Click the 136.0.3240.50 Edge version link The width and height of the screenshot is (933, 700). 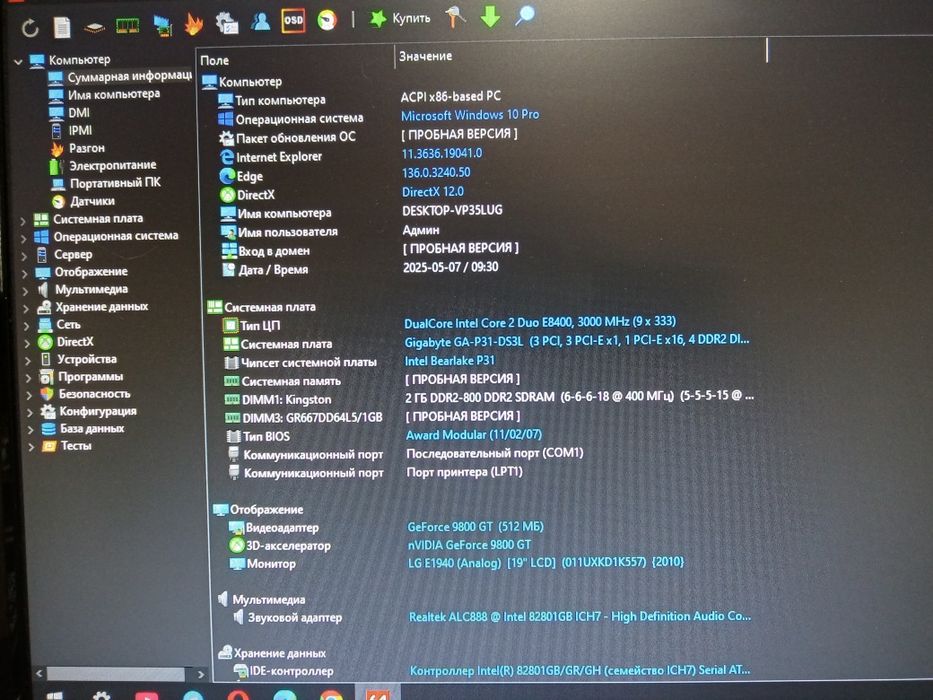(436, 173)
